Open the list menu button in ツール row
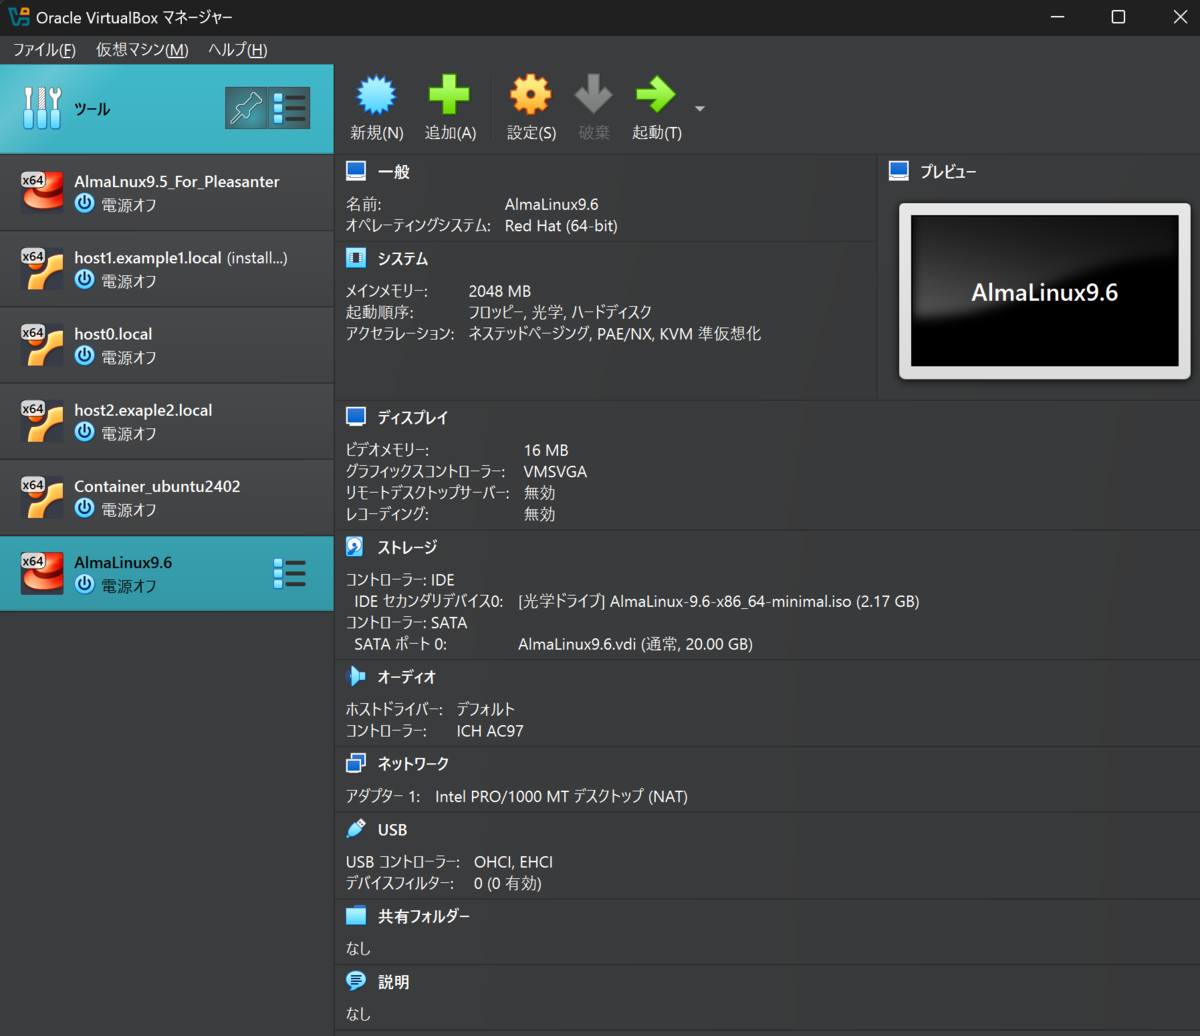Viewport: 1200px width, 1036px height. 290,108
